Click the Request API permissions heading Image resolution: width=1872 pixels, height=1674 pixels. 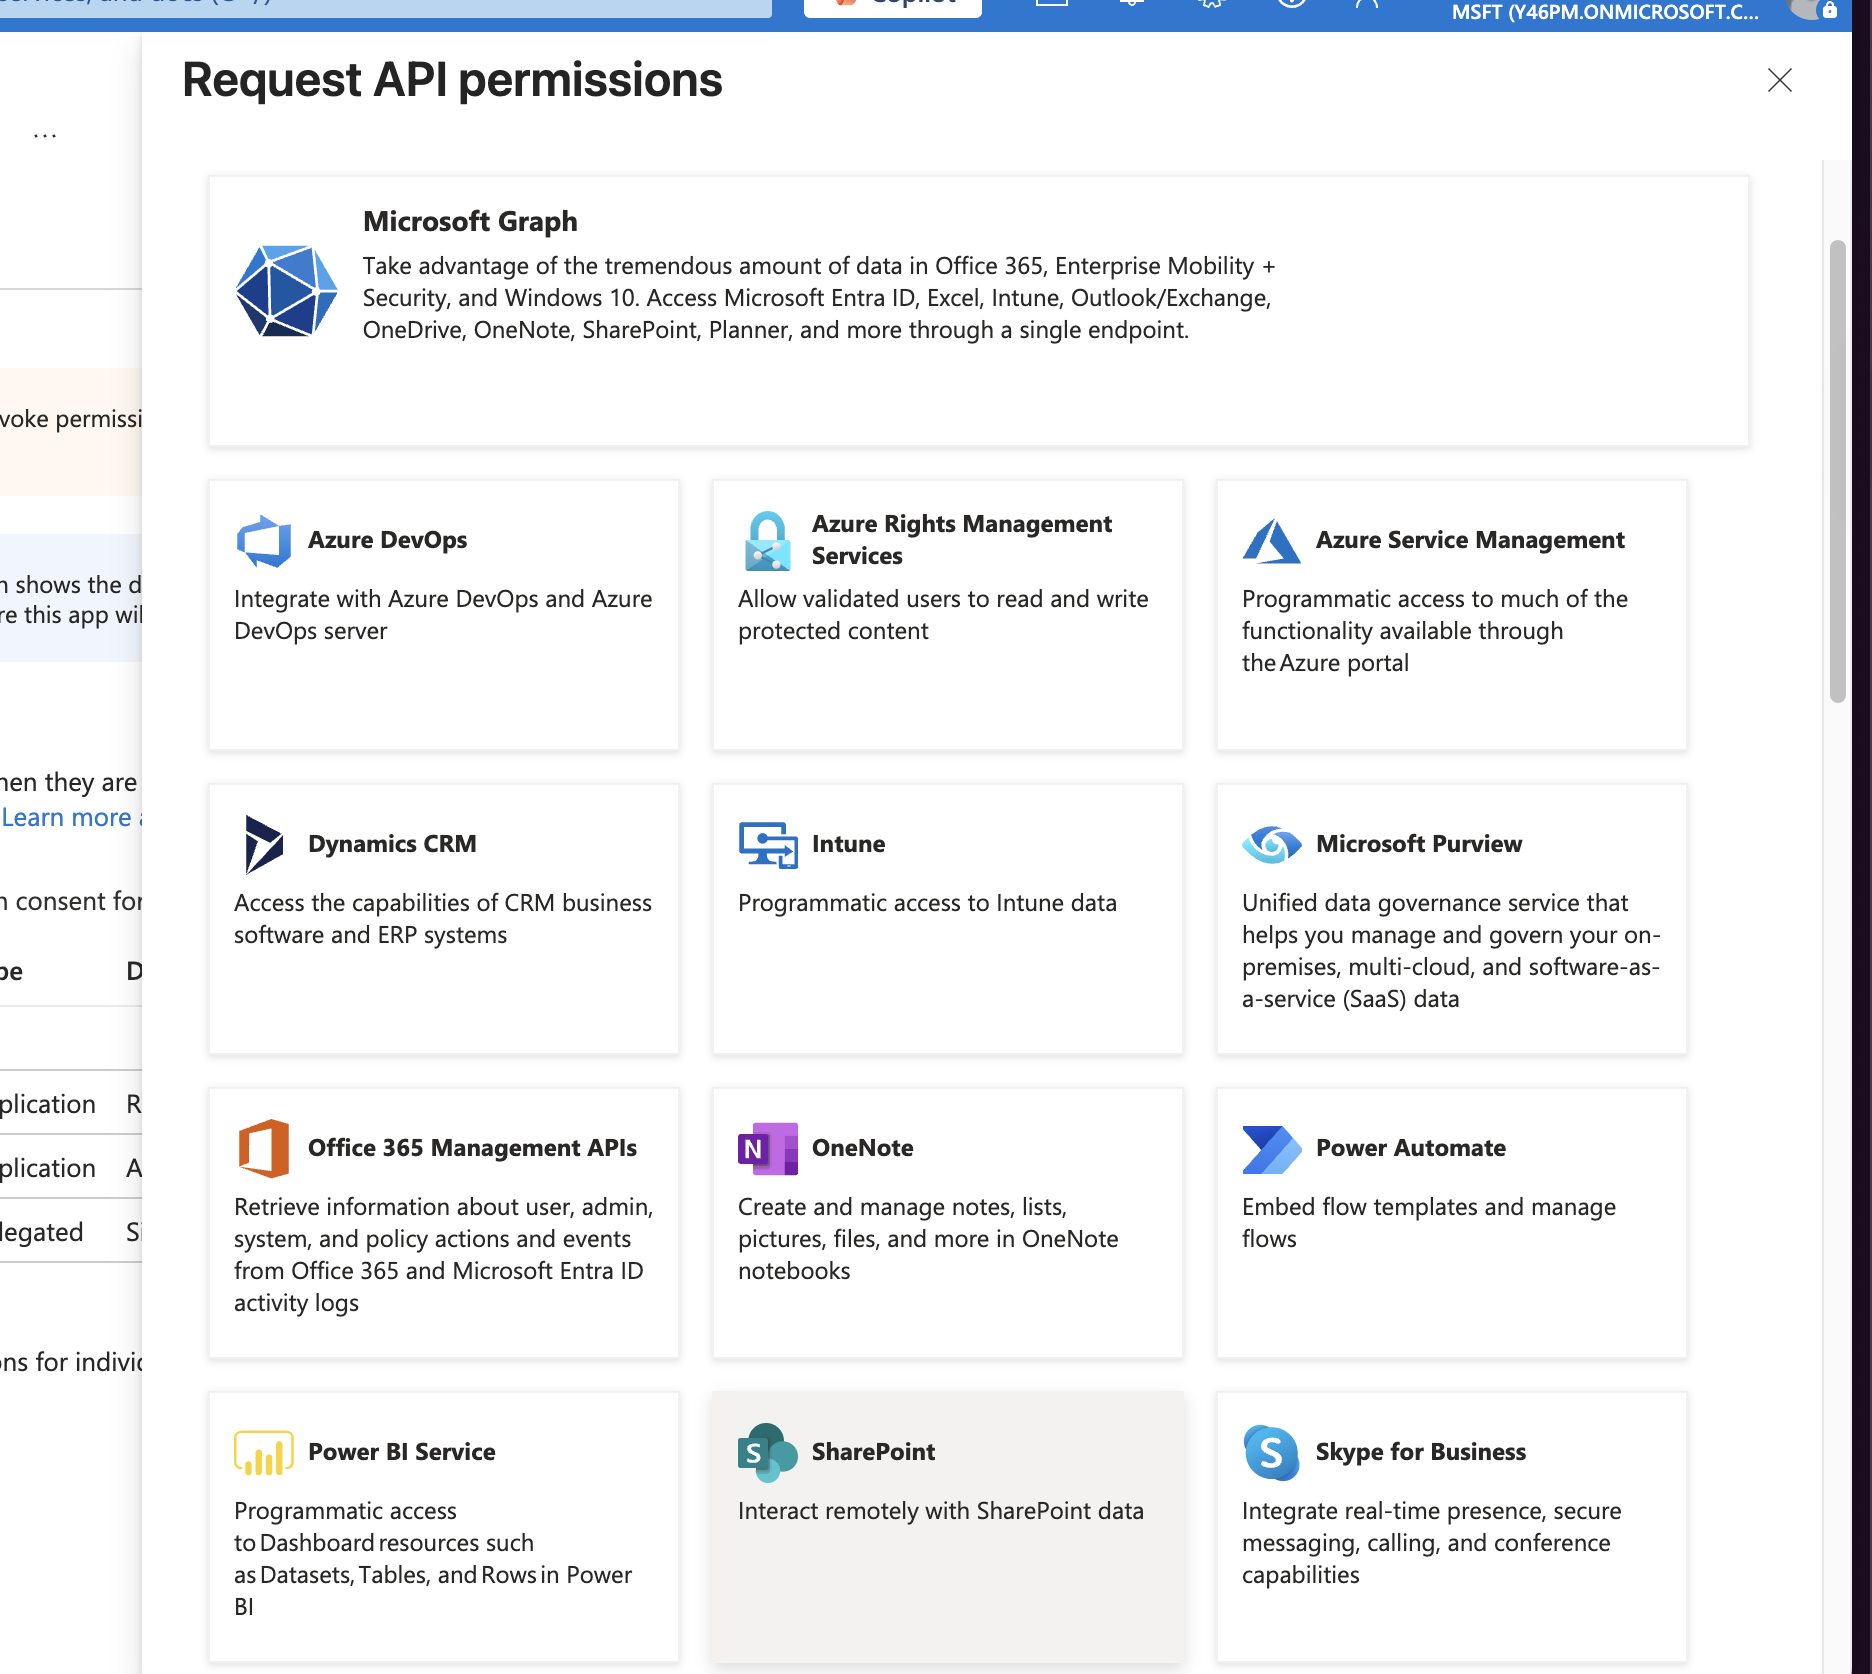452,80
